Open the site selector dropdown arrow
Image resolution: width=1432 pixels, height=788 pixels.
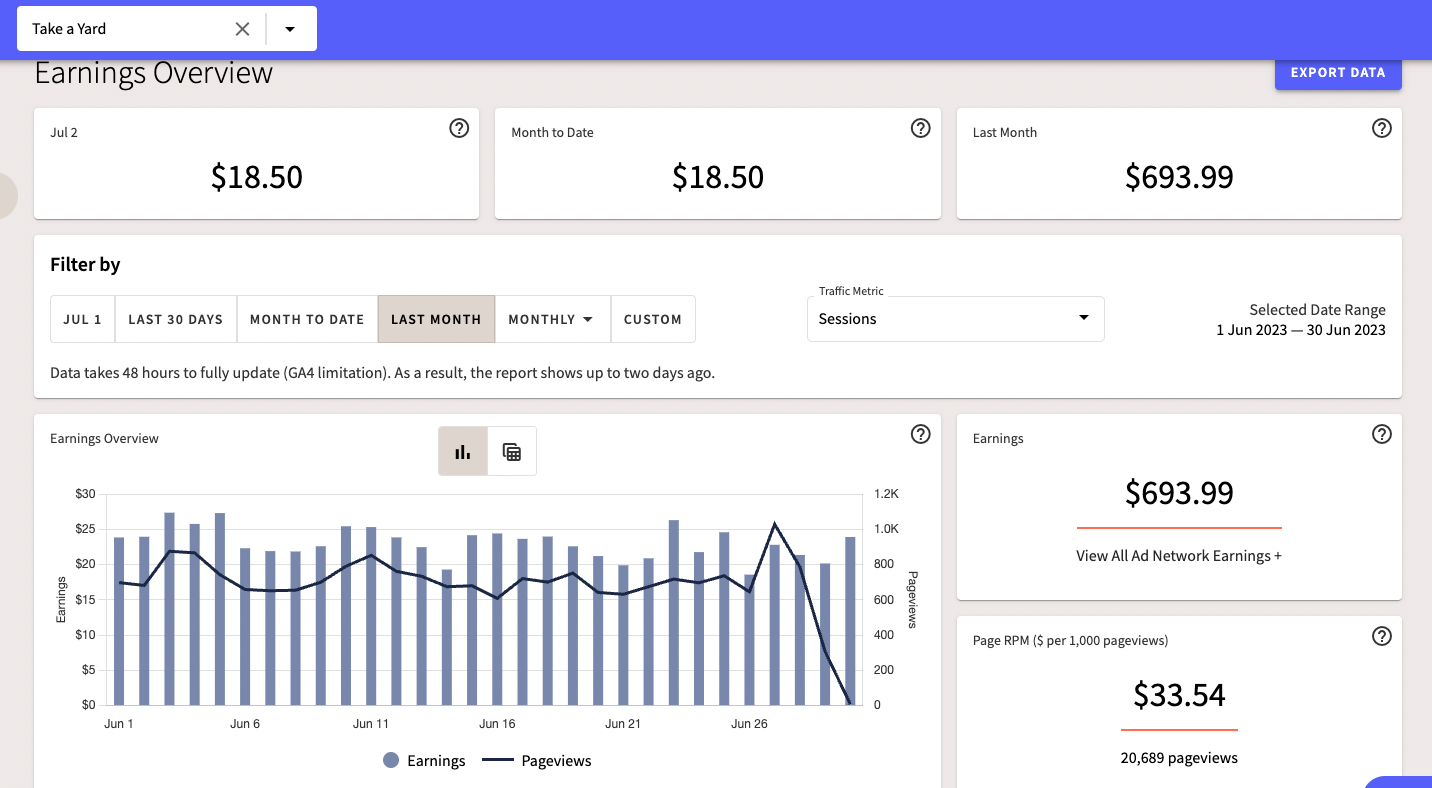pyautogui.click(x=290, y=29)
